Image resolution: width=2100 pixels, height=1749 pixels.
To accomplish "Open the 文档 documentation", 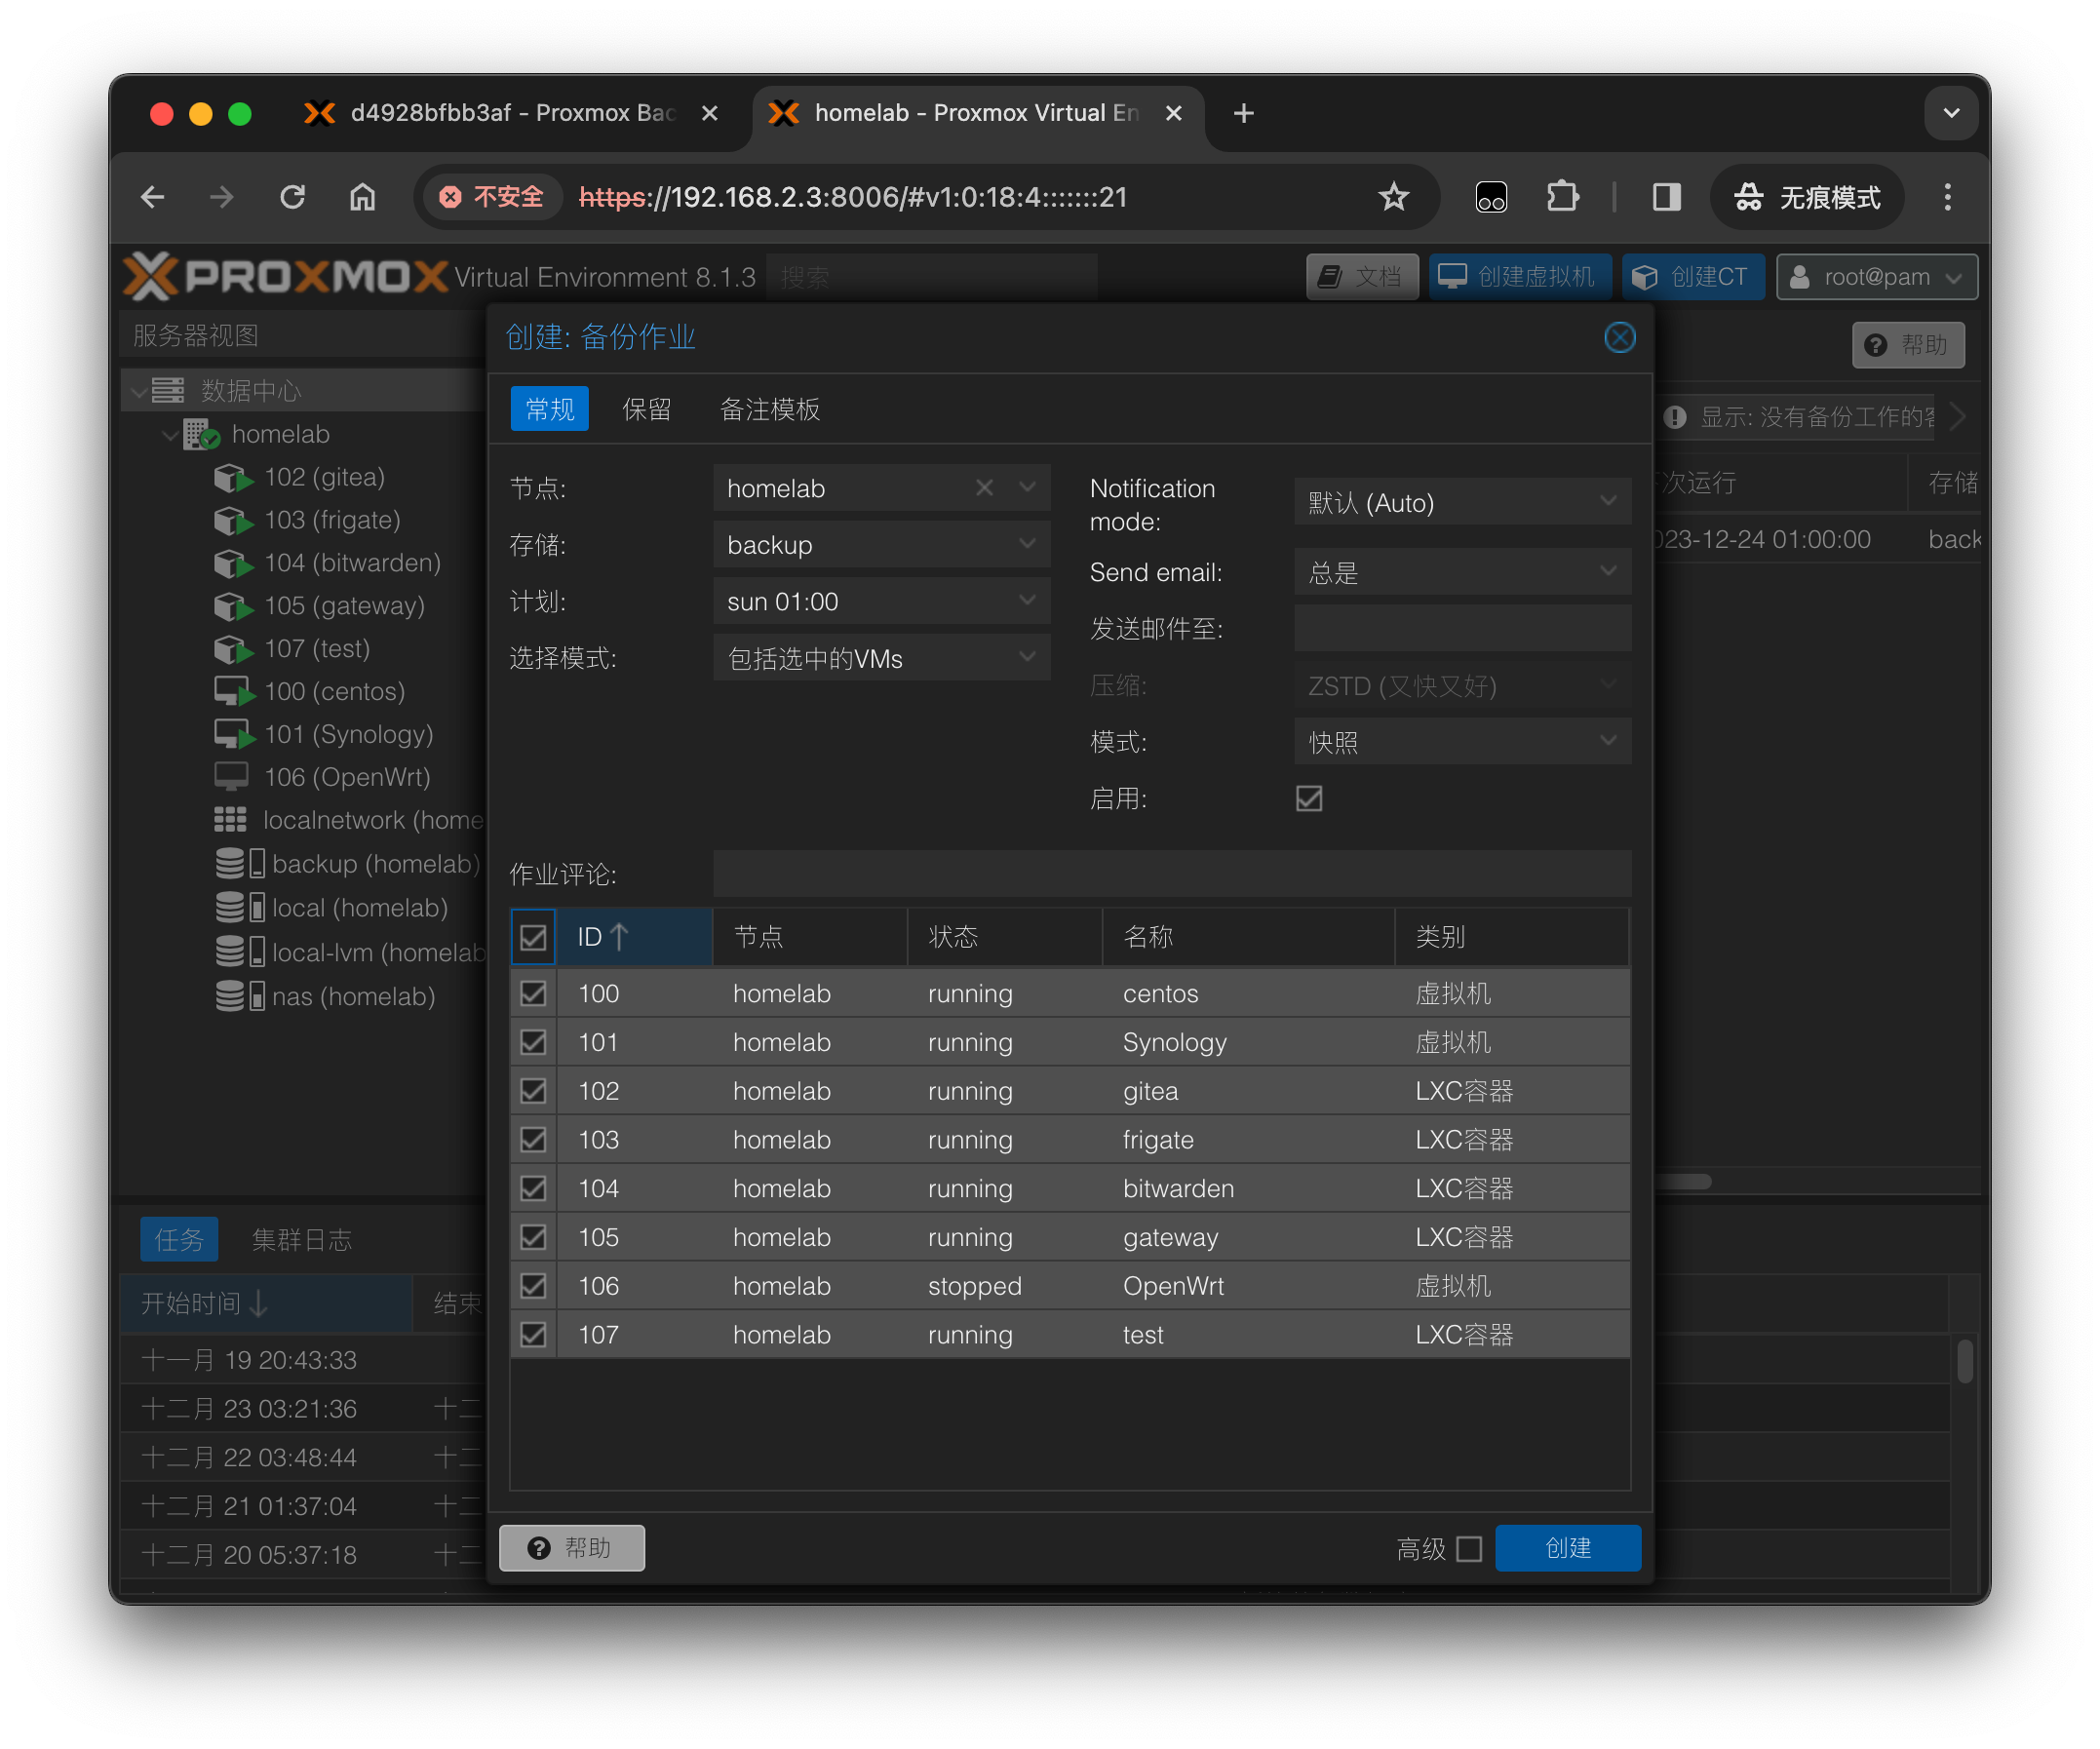I will pyautogui.click(x=1362, y=276).
